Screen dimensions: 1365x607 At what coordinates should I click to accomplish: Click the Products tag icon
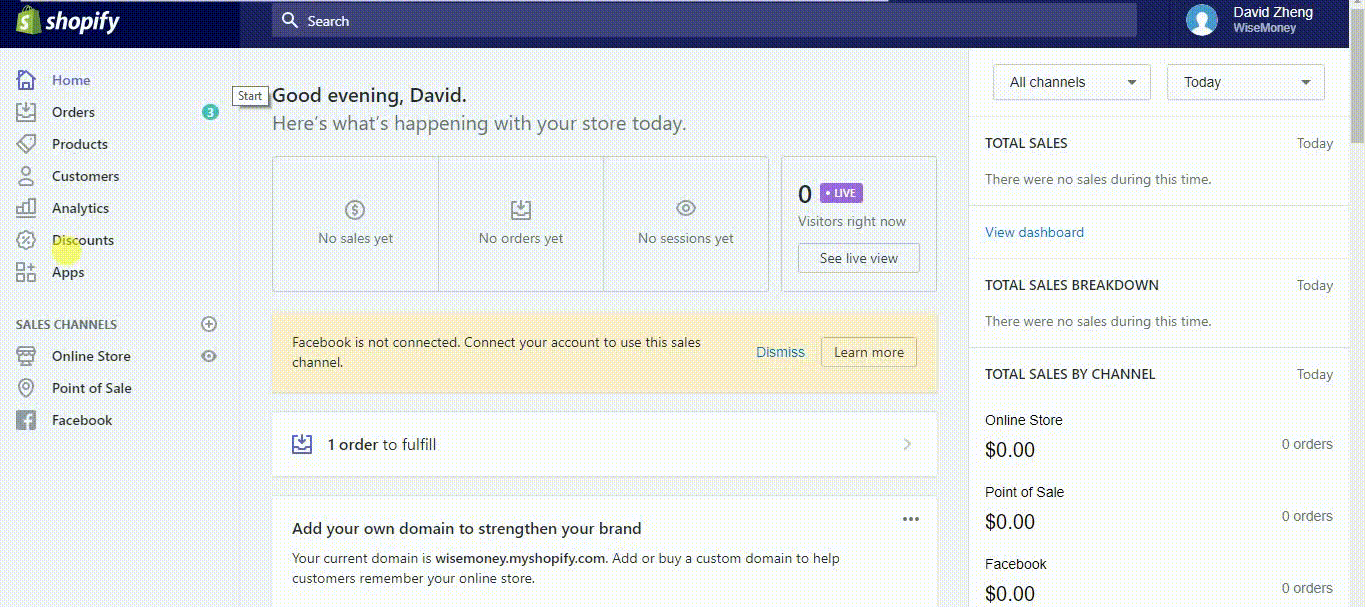[x=26, y=144]
